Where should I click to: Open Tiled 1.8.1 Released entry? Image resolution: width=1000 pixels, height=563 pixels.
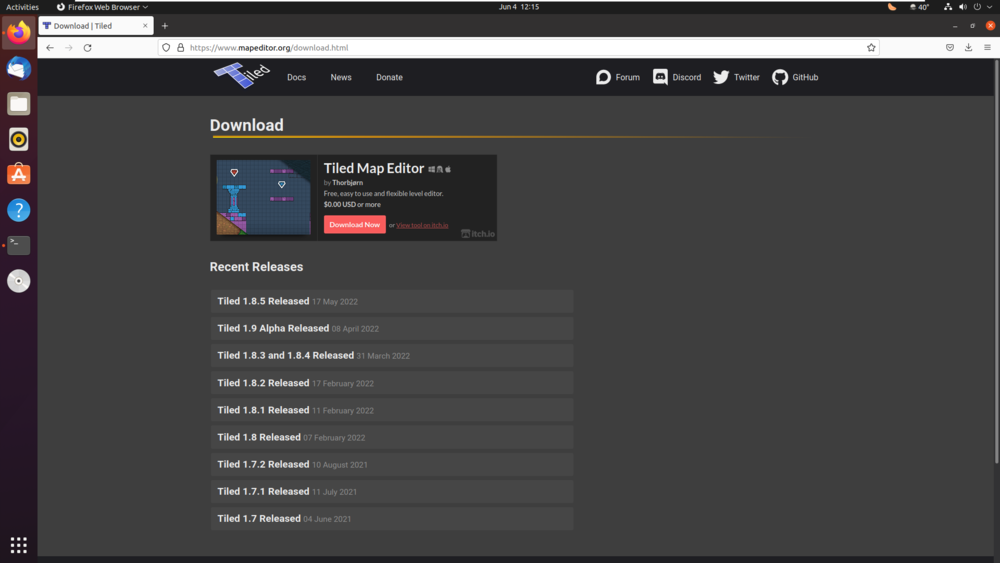click(392, 410)
